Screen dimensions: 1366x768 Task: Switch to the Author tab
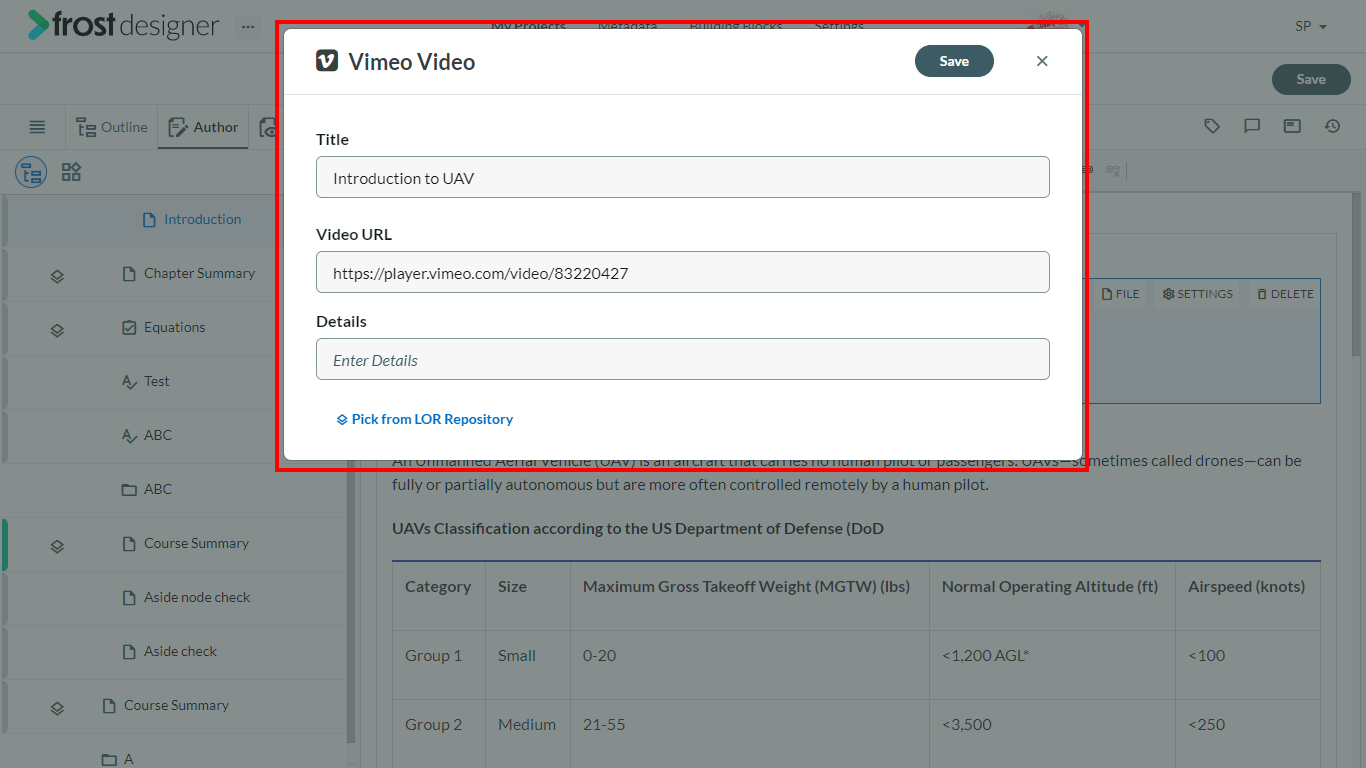204,127
